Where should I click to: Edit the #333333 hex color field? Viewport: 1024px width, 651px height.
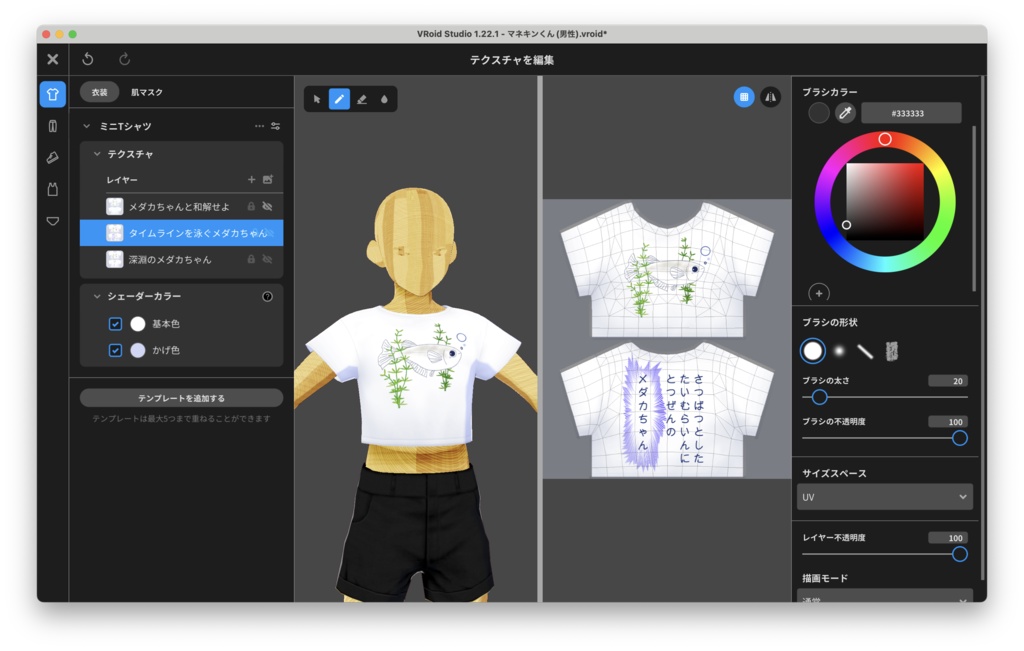911,113
